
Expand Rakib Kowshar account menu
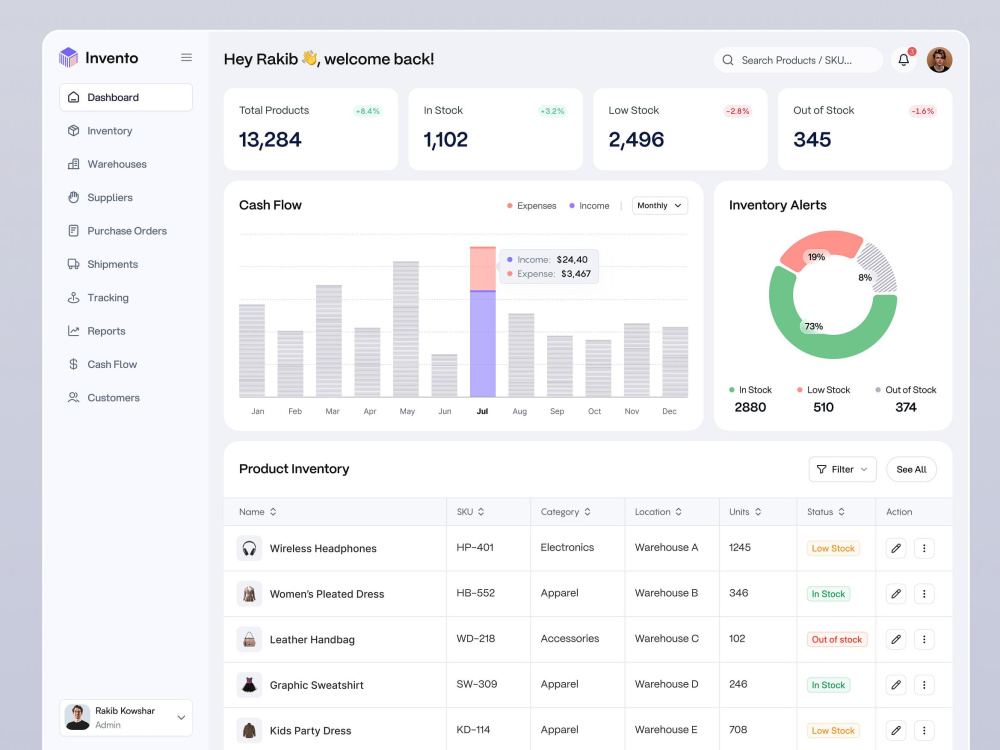tap(126, 717)
